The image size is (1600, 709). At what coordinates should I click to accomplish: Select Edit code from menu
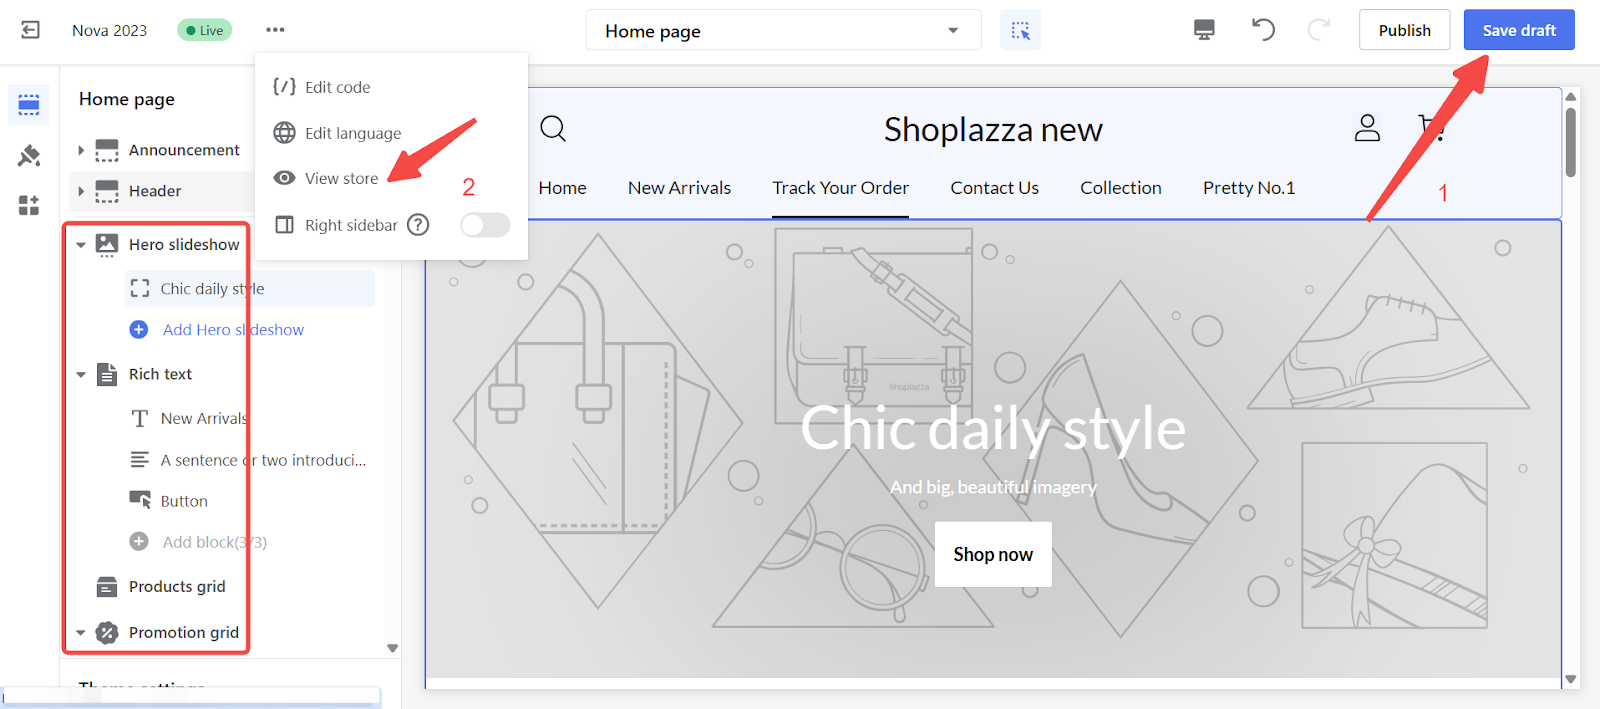[337, 87]
